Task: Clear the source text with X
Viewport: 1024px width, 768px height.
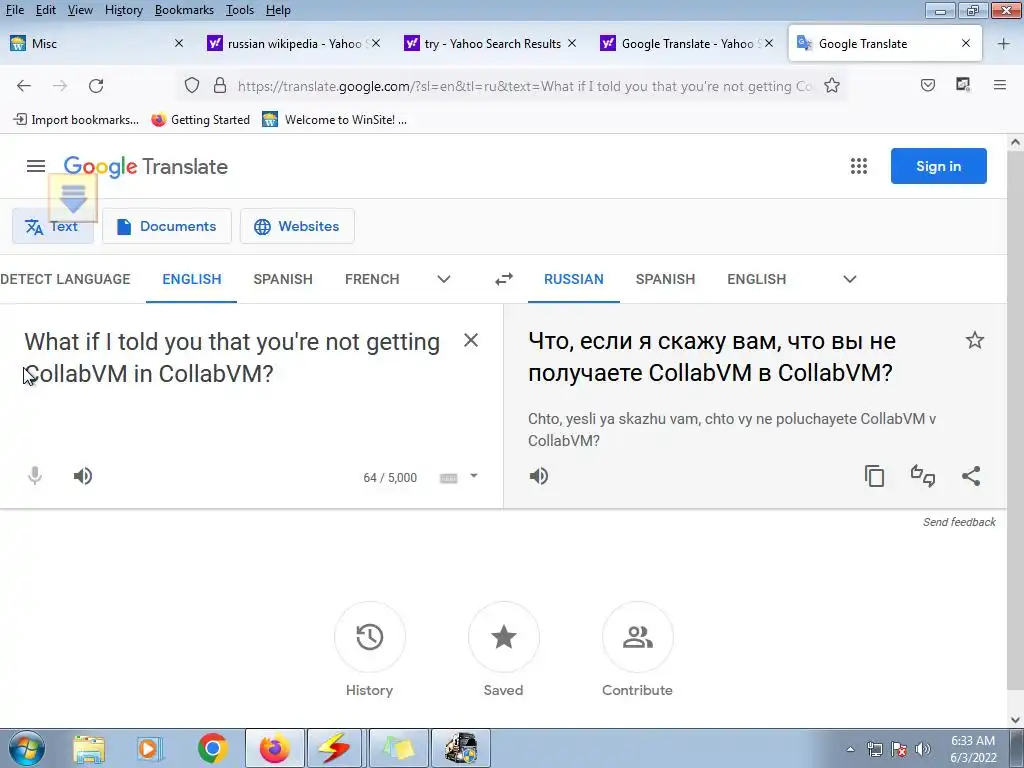Action: [x=470, y=340]
